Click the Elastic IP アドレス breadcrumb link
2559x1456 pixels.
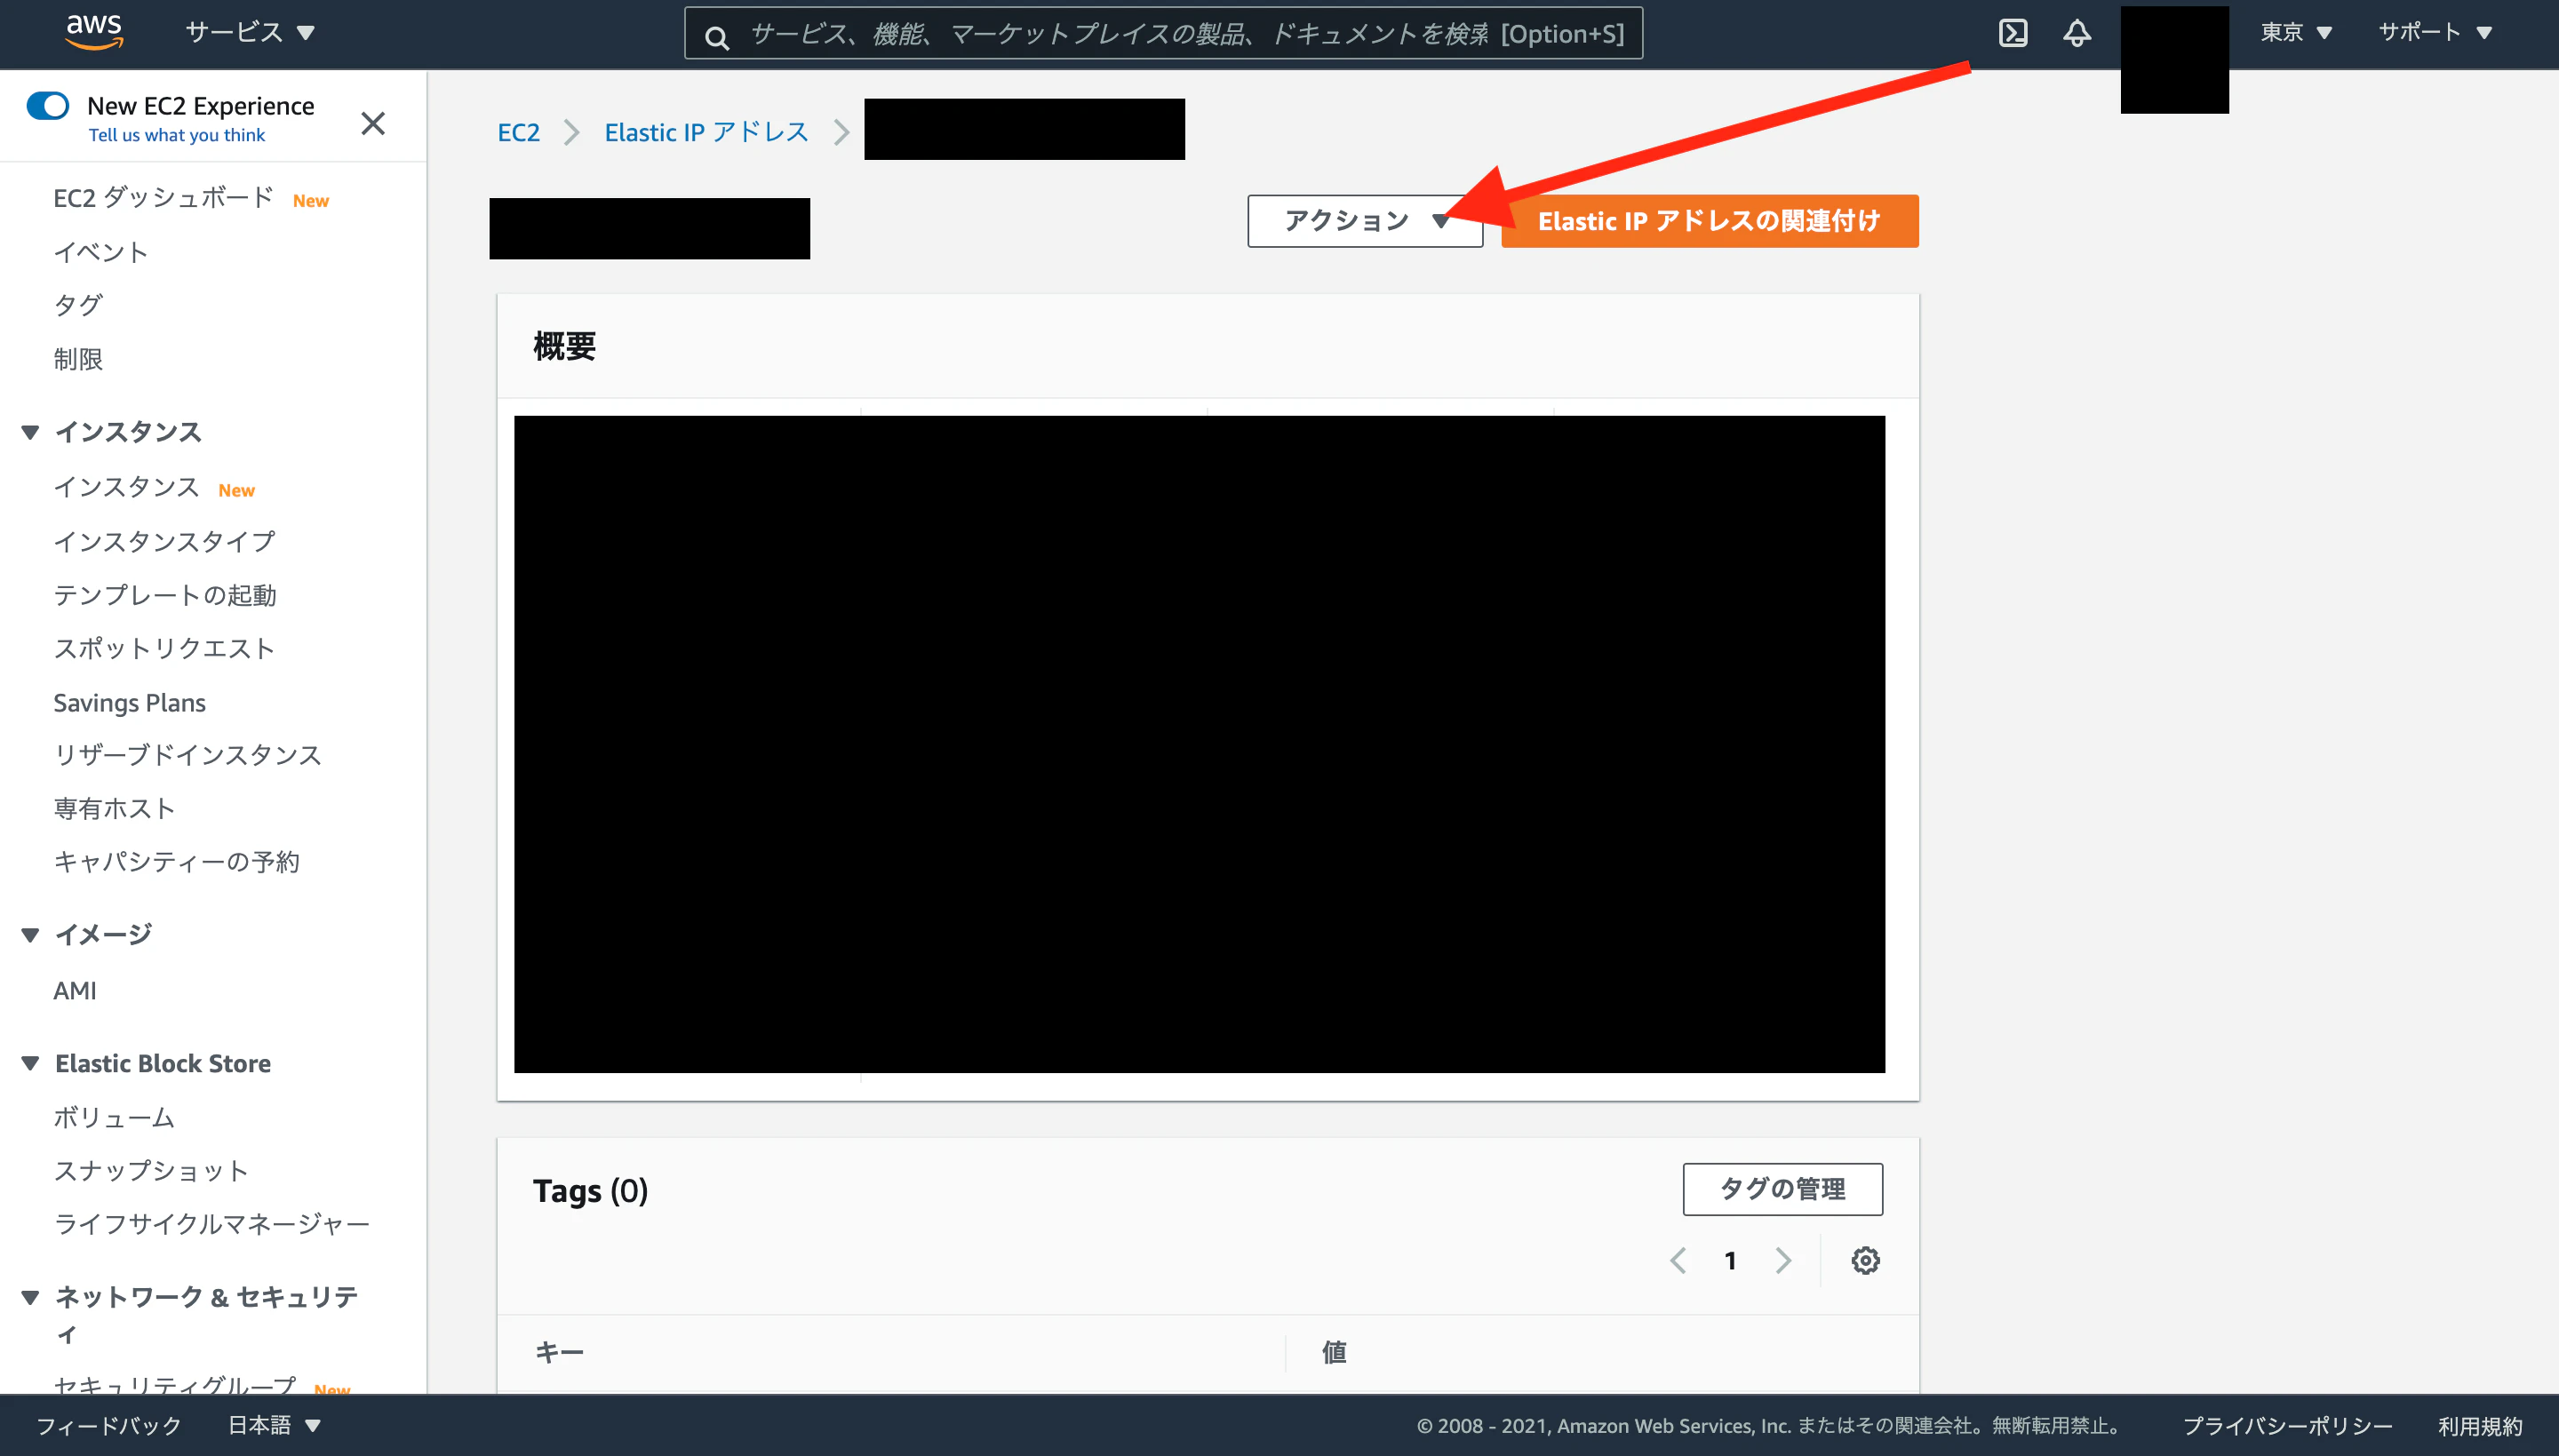(x=706, y=132)
